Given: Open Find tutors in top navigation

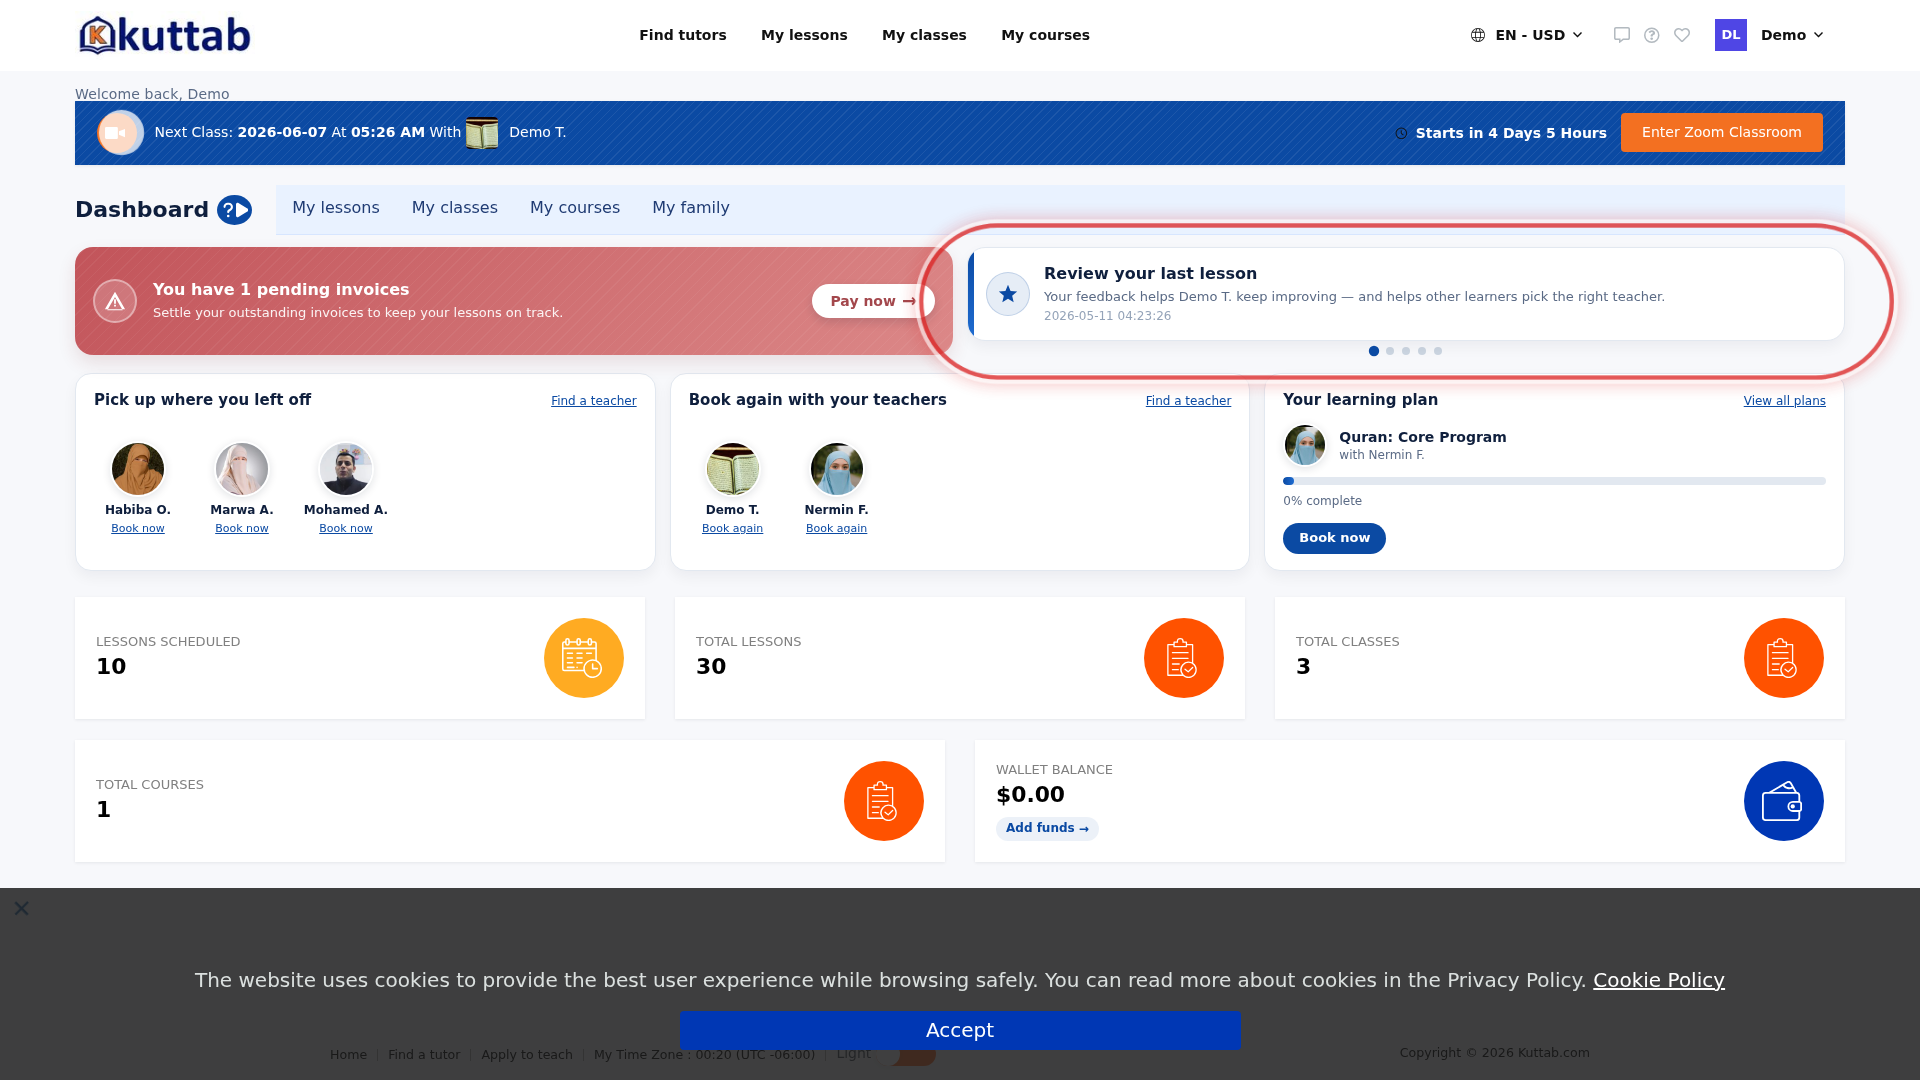Looking at the screenshot, I should click(683, 35).
